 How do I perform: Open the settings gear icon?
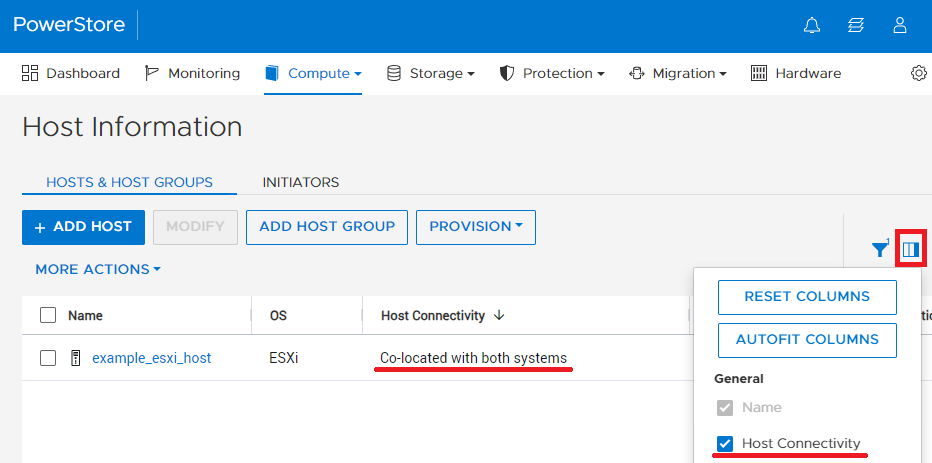point(919,73)
